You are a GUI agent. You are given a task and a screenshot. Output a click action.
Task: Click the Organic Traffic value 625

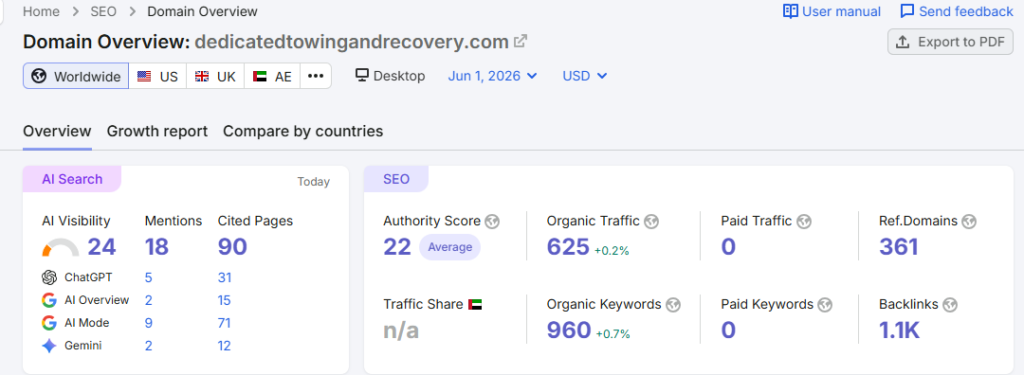[x=568, y=247]
